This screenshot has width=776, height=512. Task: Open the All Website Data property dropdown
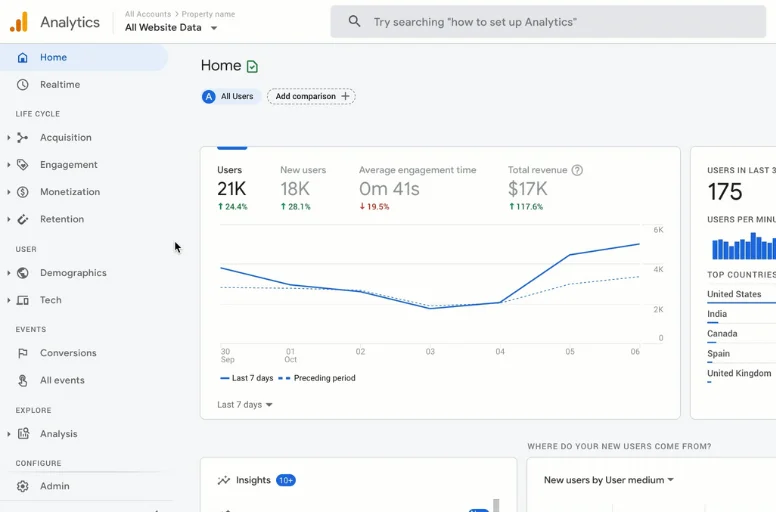[x=171, y=28]
